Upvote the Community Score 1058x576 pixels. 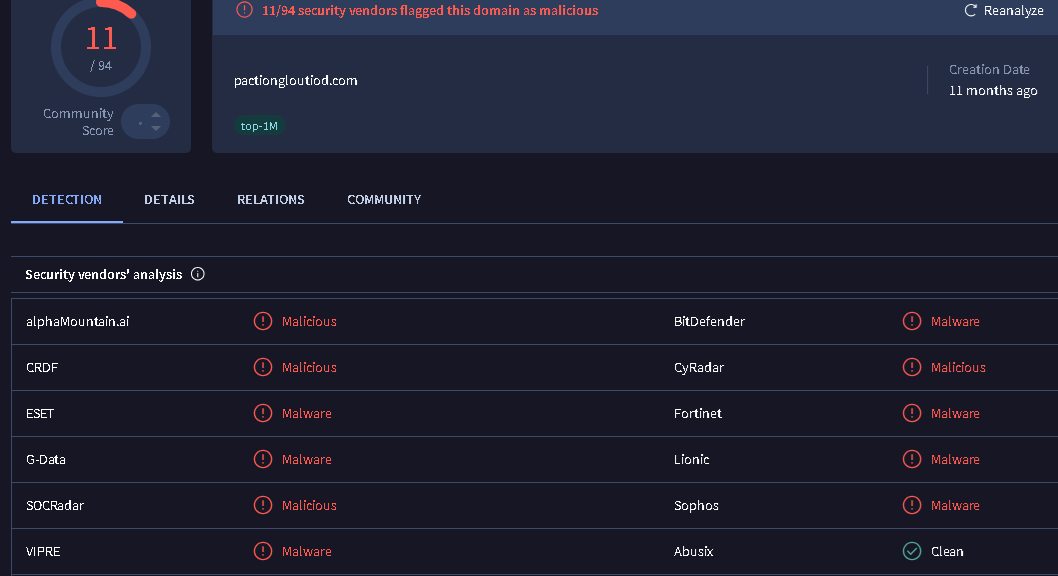click(x=157, y=115)
